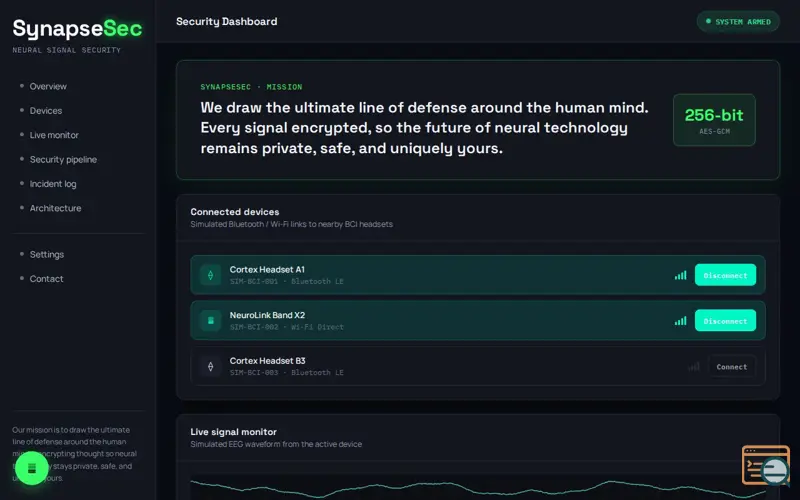Disconnect the NeuroLink Band X2

(725, 321)
